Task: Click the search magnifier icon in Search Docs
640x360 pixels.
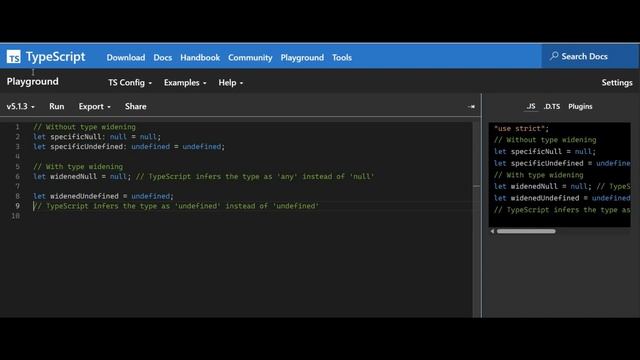Action: [553, 56]
